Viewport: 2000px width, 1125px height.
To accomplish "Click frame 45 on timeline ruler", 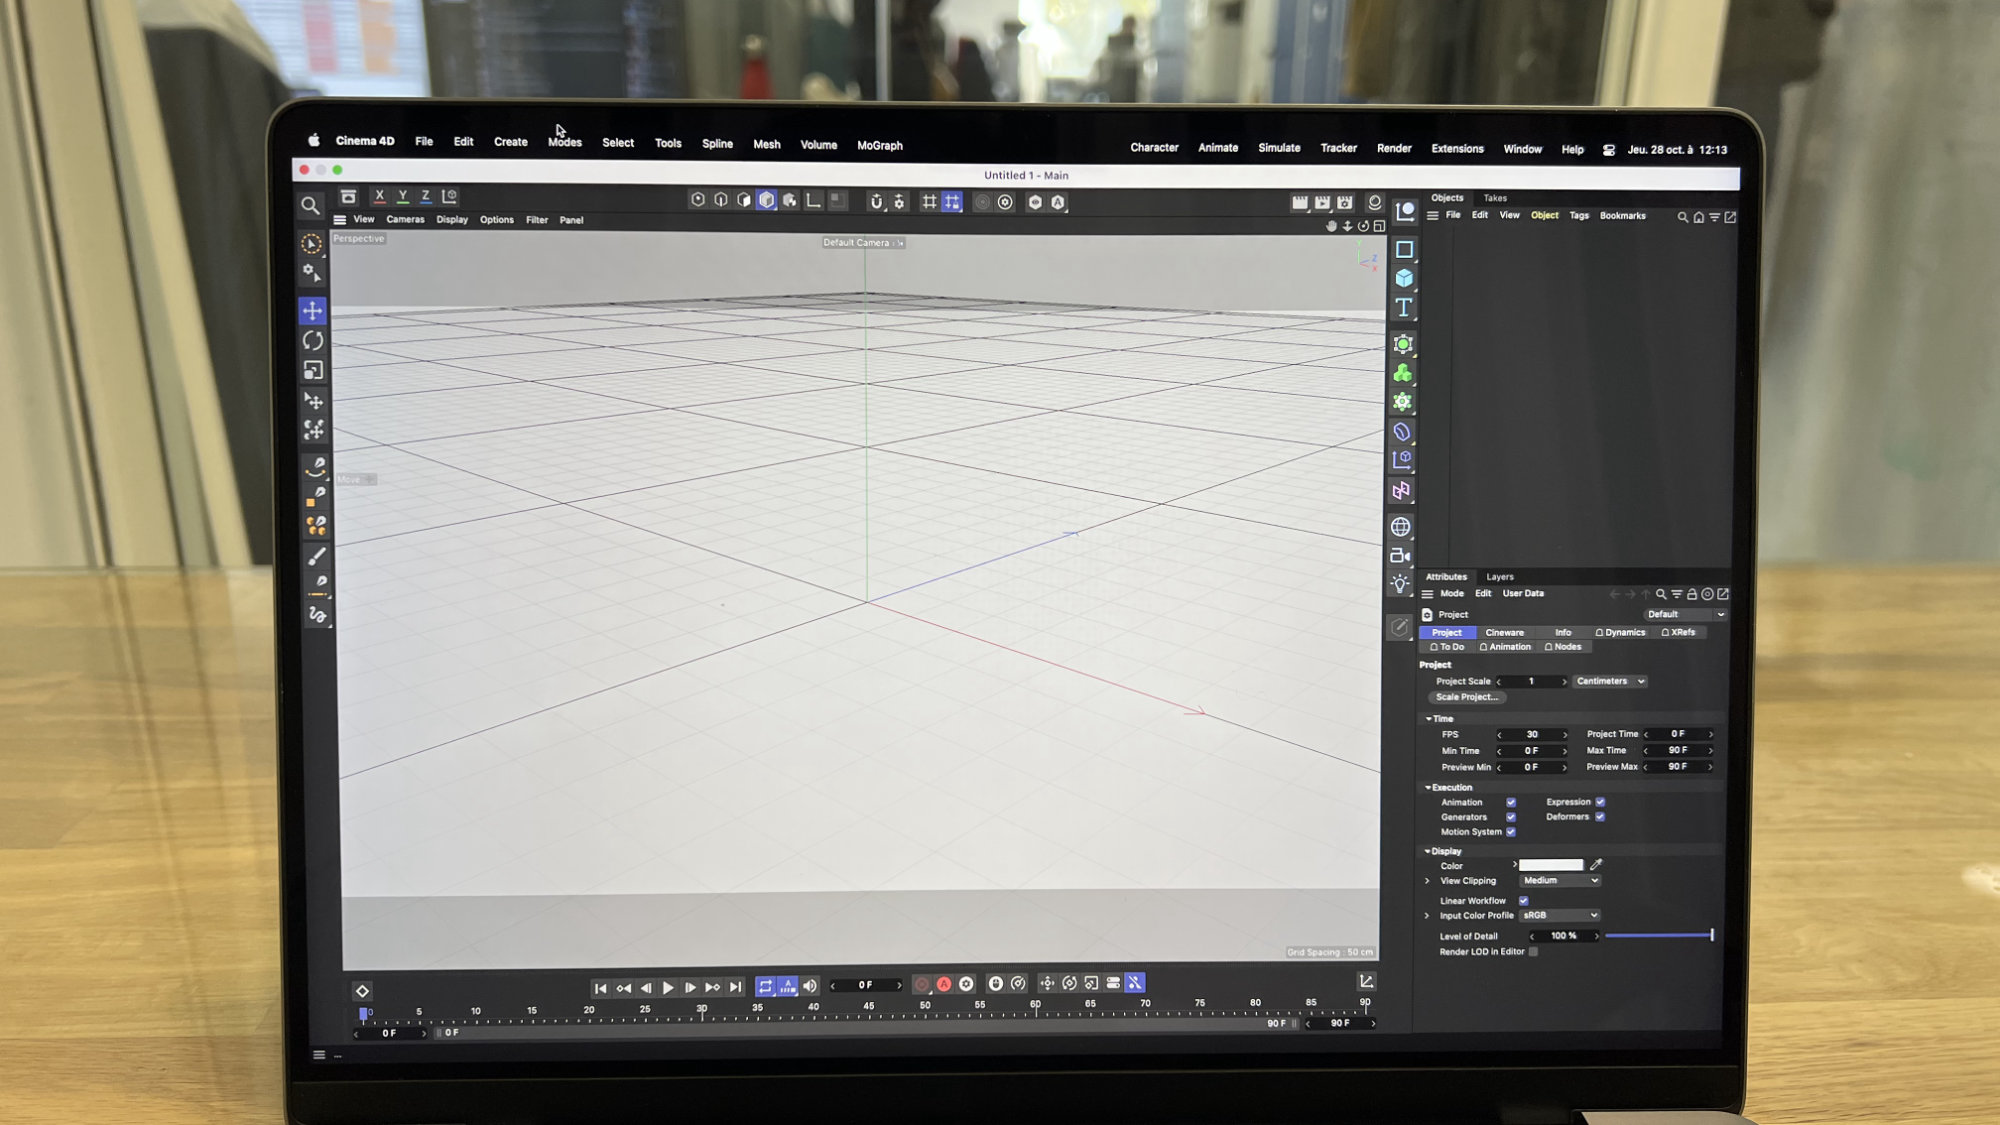I will (x=869, y=1008).
